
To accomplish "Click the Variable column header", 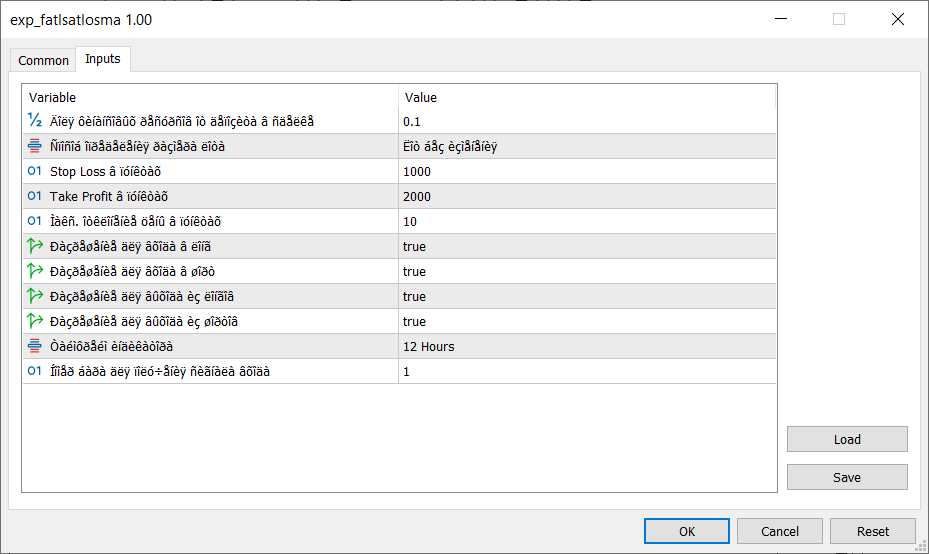I will tap(210, 97).
